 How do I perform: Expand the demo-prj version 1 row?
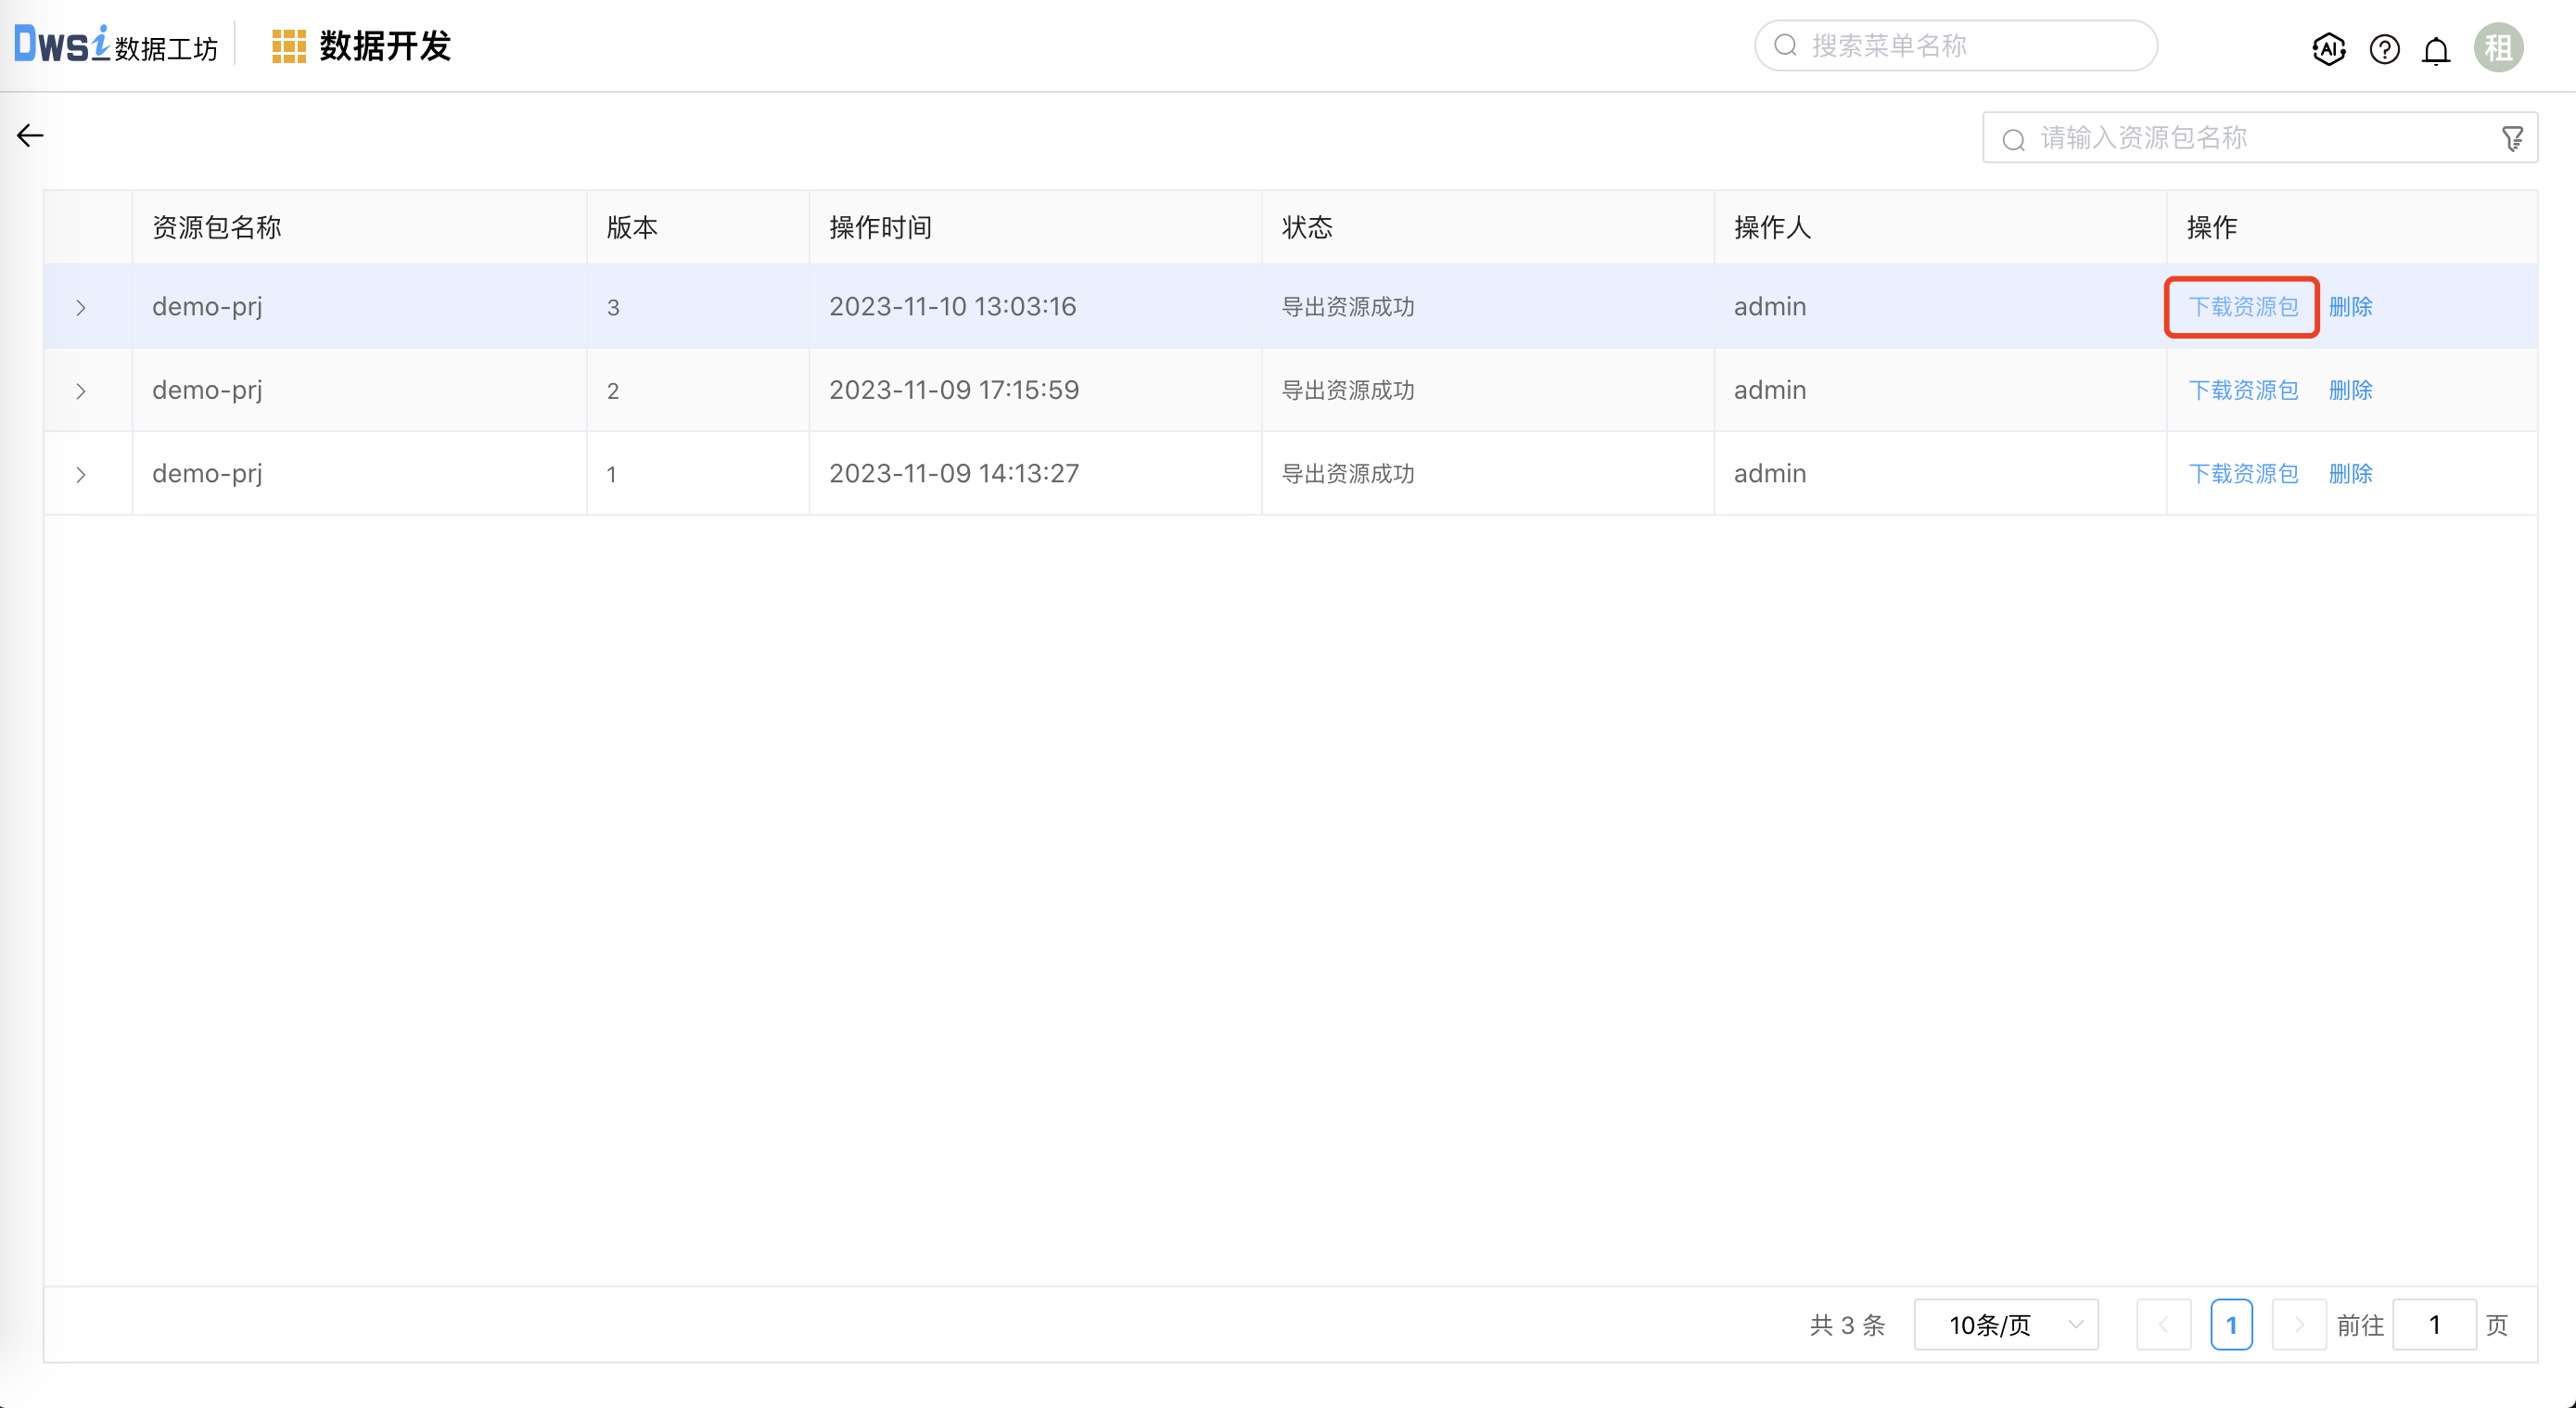[x=81, y=474]
